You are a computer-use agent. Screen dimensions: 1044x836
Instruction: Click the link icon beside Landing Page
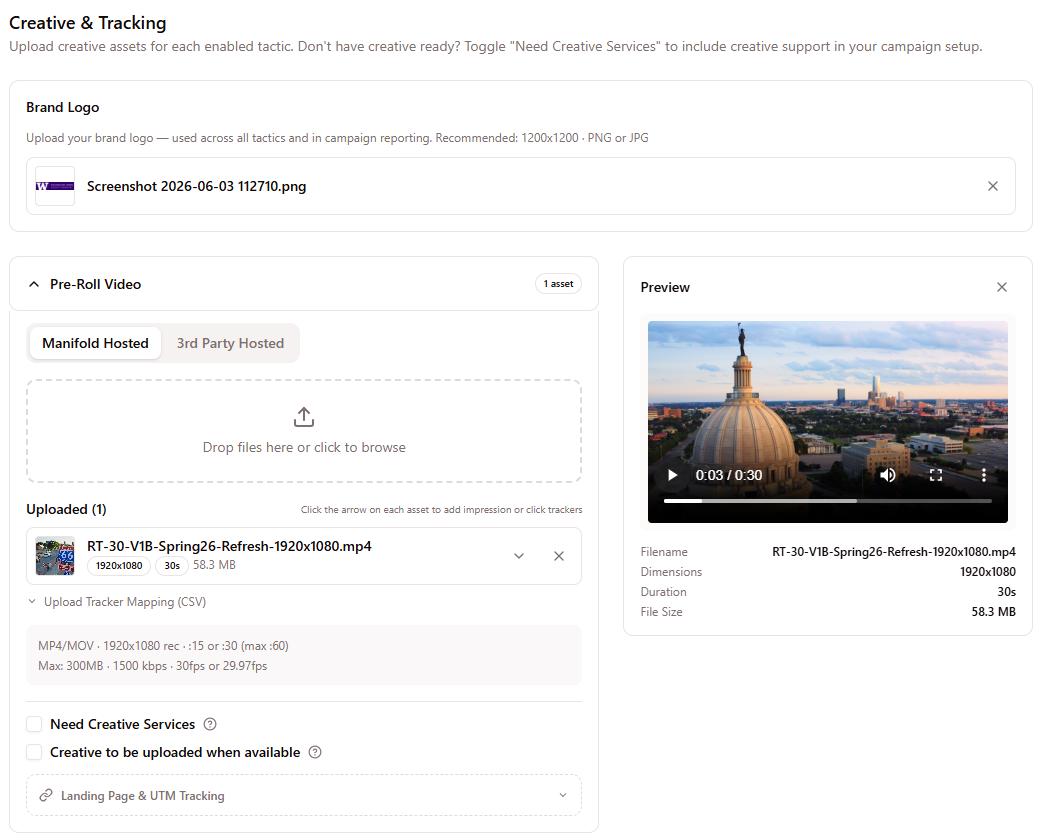[x=46, y=795]
